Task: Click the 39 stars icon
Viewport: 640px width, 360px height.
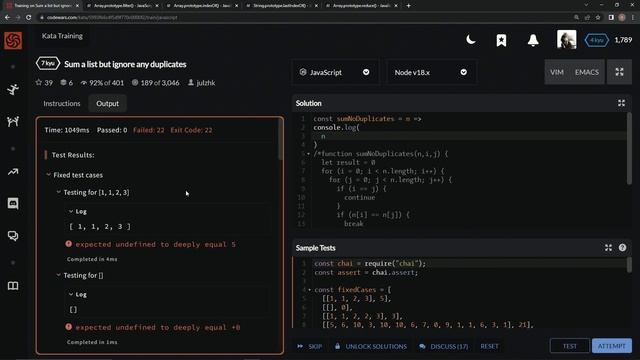Action: point(39,82)
